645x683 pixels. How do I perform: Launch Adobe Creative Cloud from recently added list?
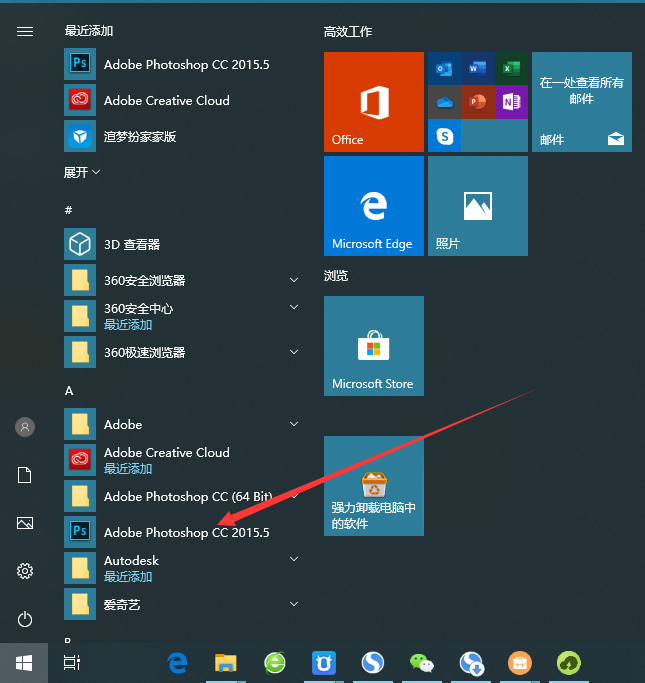coord(166,100)
